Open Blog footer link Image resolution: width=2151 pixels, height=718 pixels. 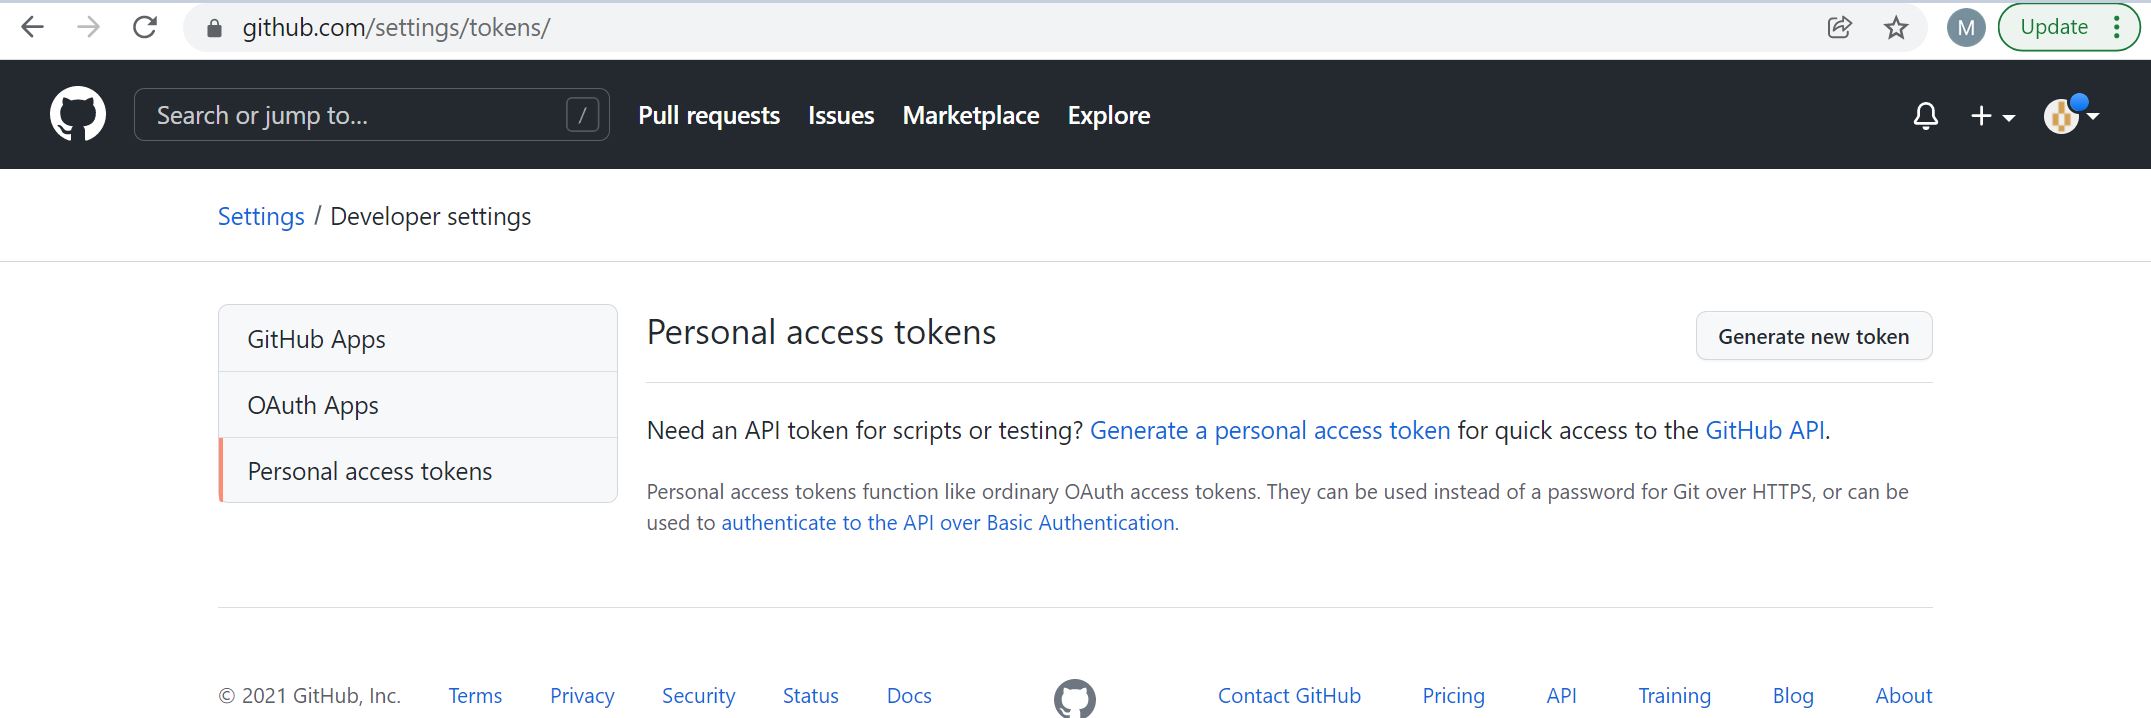(x=1793, y=695)
